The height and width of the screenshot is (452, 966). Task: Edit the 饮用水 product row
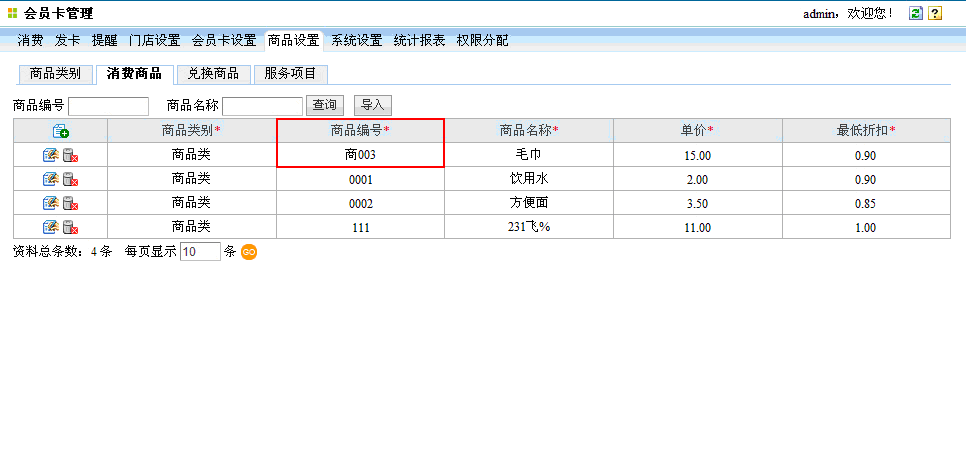point(51,179)
